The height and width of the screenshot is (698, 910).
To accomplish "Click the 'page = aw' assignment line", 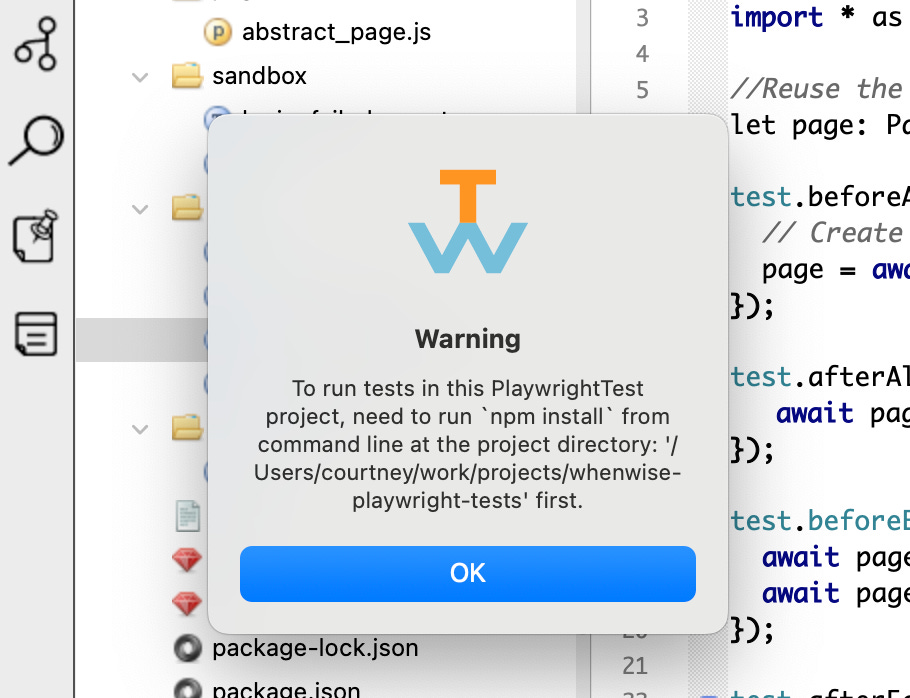I will [836, 269].
